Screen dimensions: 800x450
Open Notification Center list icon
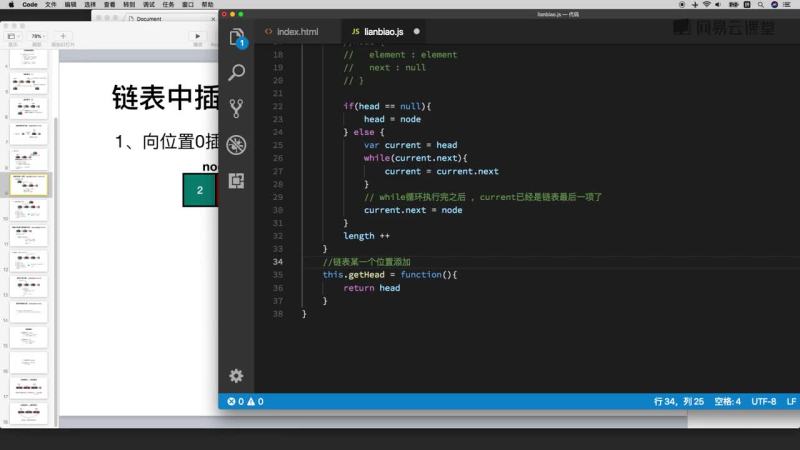tap(786, 5)
